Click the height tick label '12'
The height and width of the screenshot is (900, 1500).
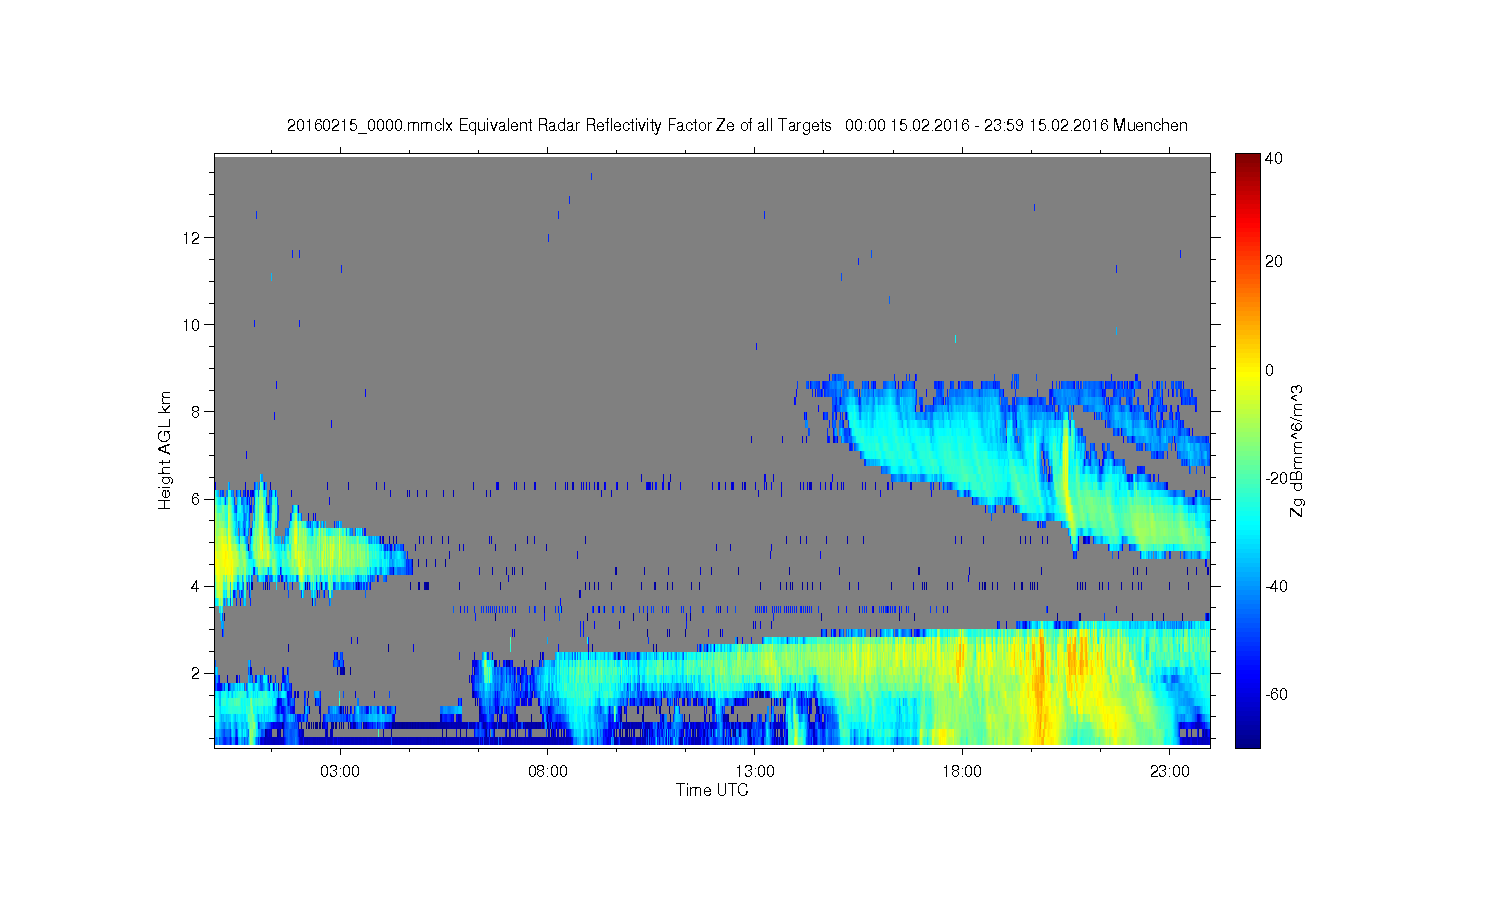(x=193, y=238)
